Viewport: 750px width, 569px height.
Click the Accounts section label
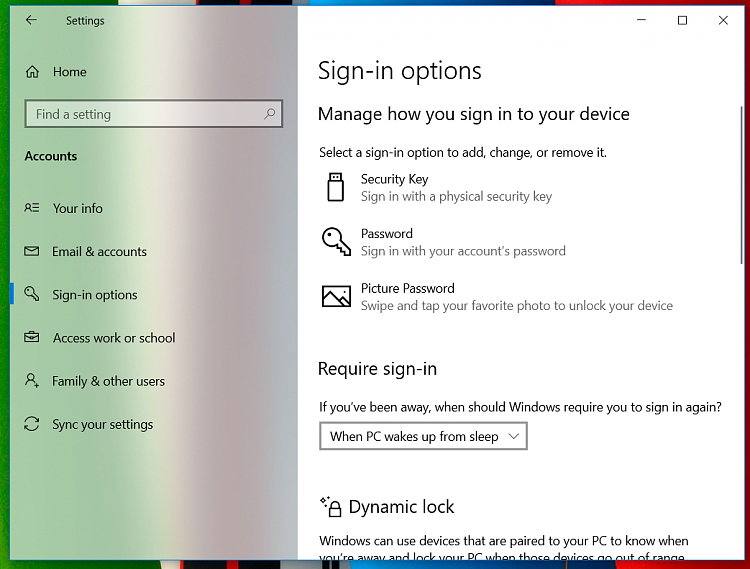[51, 156]
